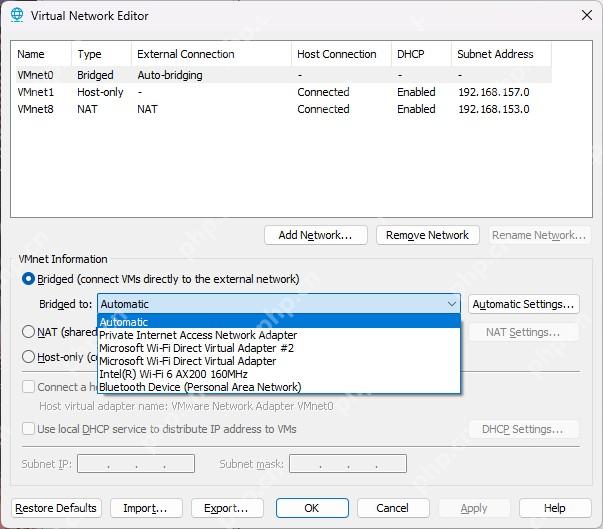Select the VMnet8 row
The width and height of the screenshot is (603, 529).
tap(284, 109)
